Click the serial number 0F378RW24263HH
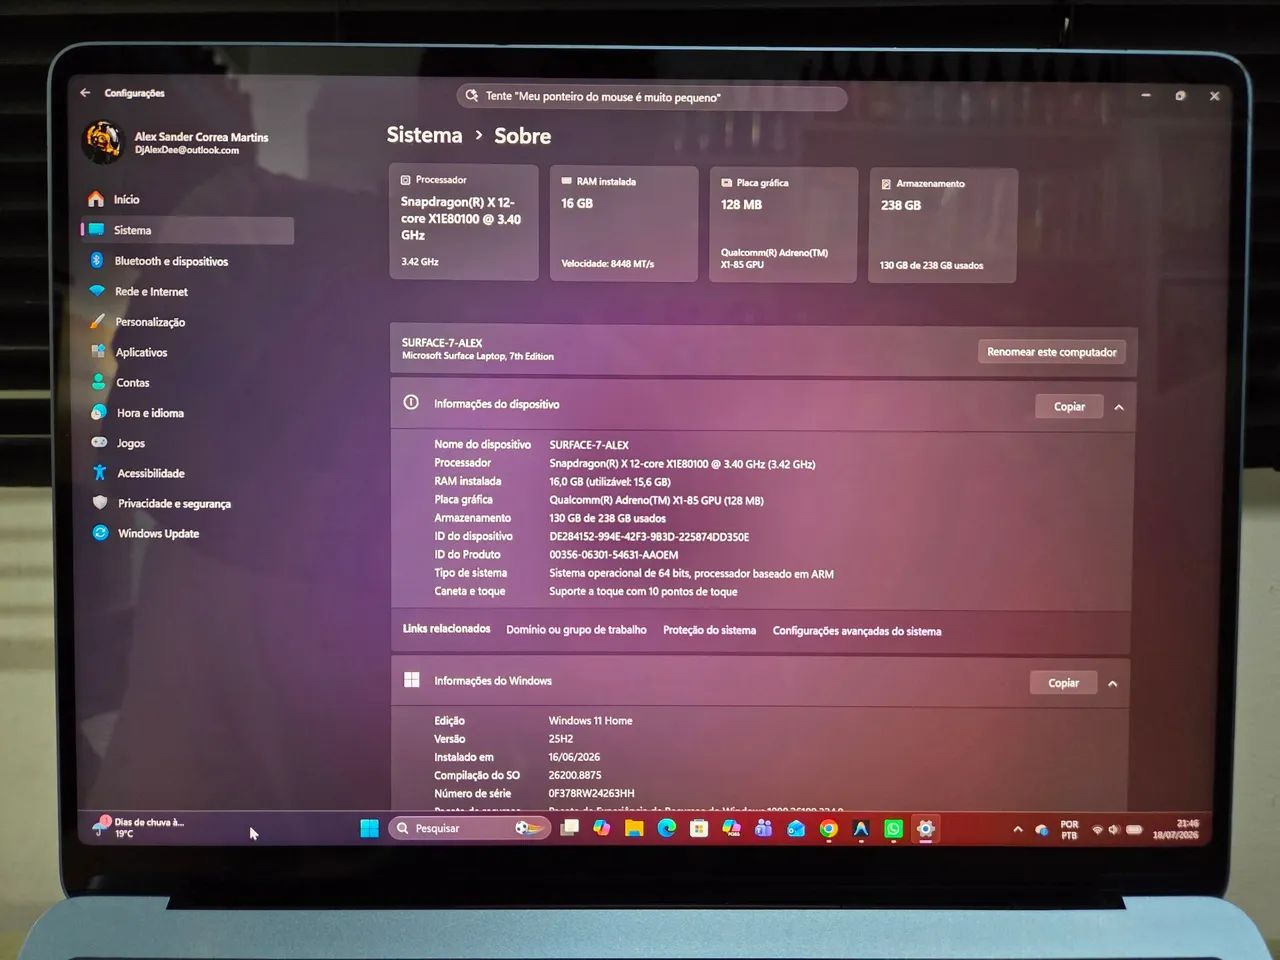Screen dimensions: 1280x960 pos(591,793)
